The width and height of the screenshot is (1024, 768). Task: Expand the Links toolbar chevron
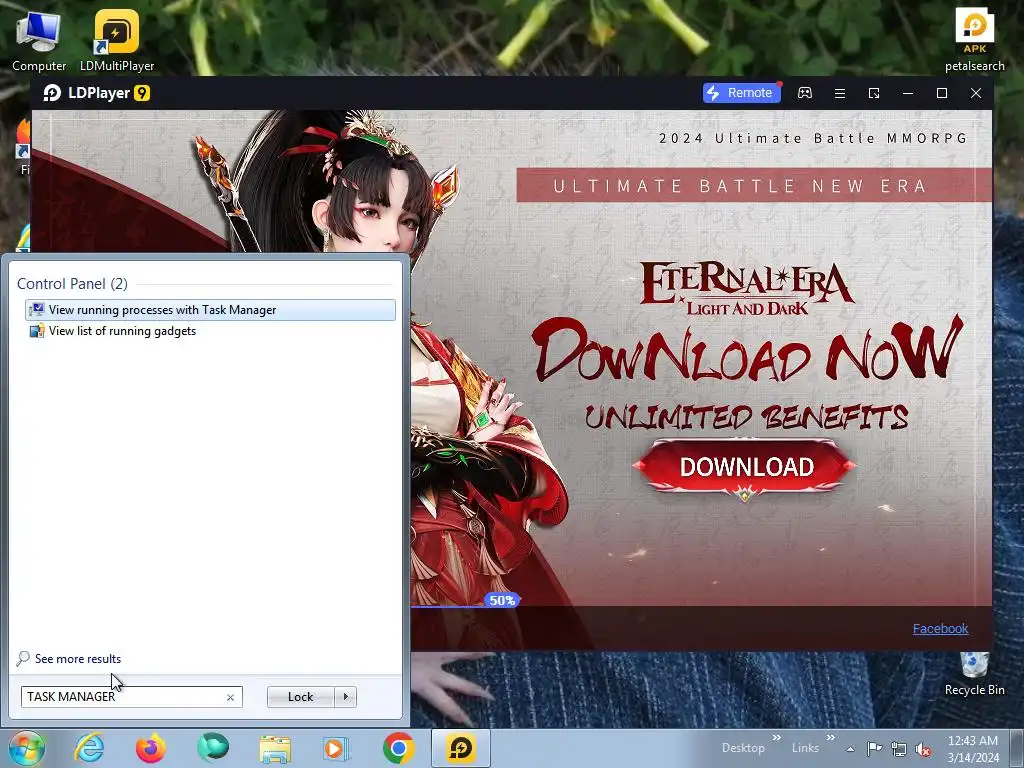[x=830, y=738]
